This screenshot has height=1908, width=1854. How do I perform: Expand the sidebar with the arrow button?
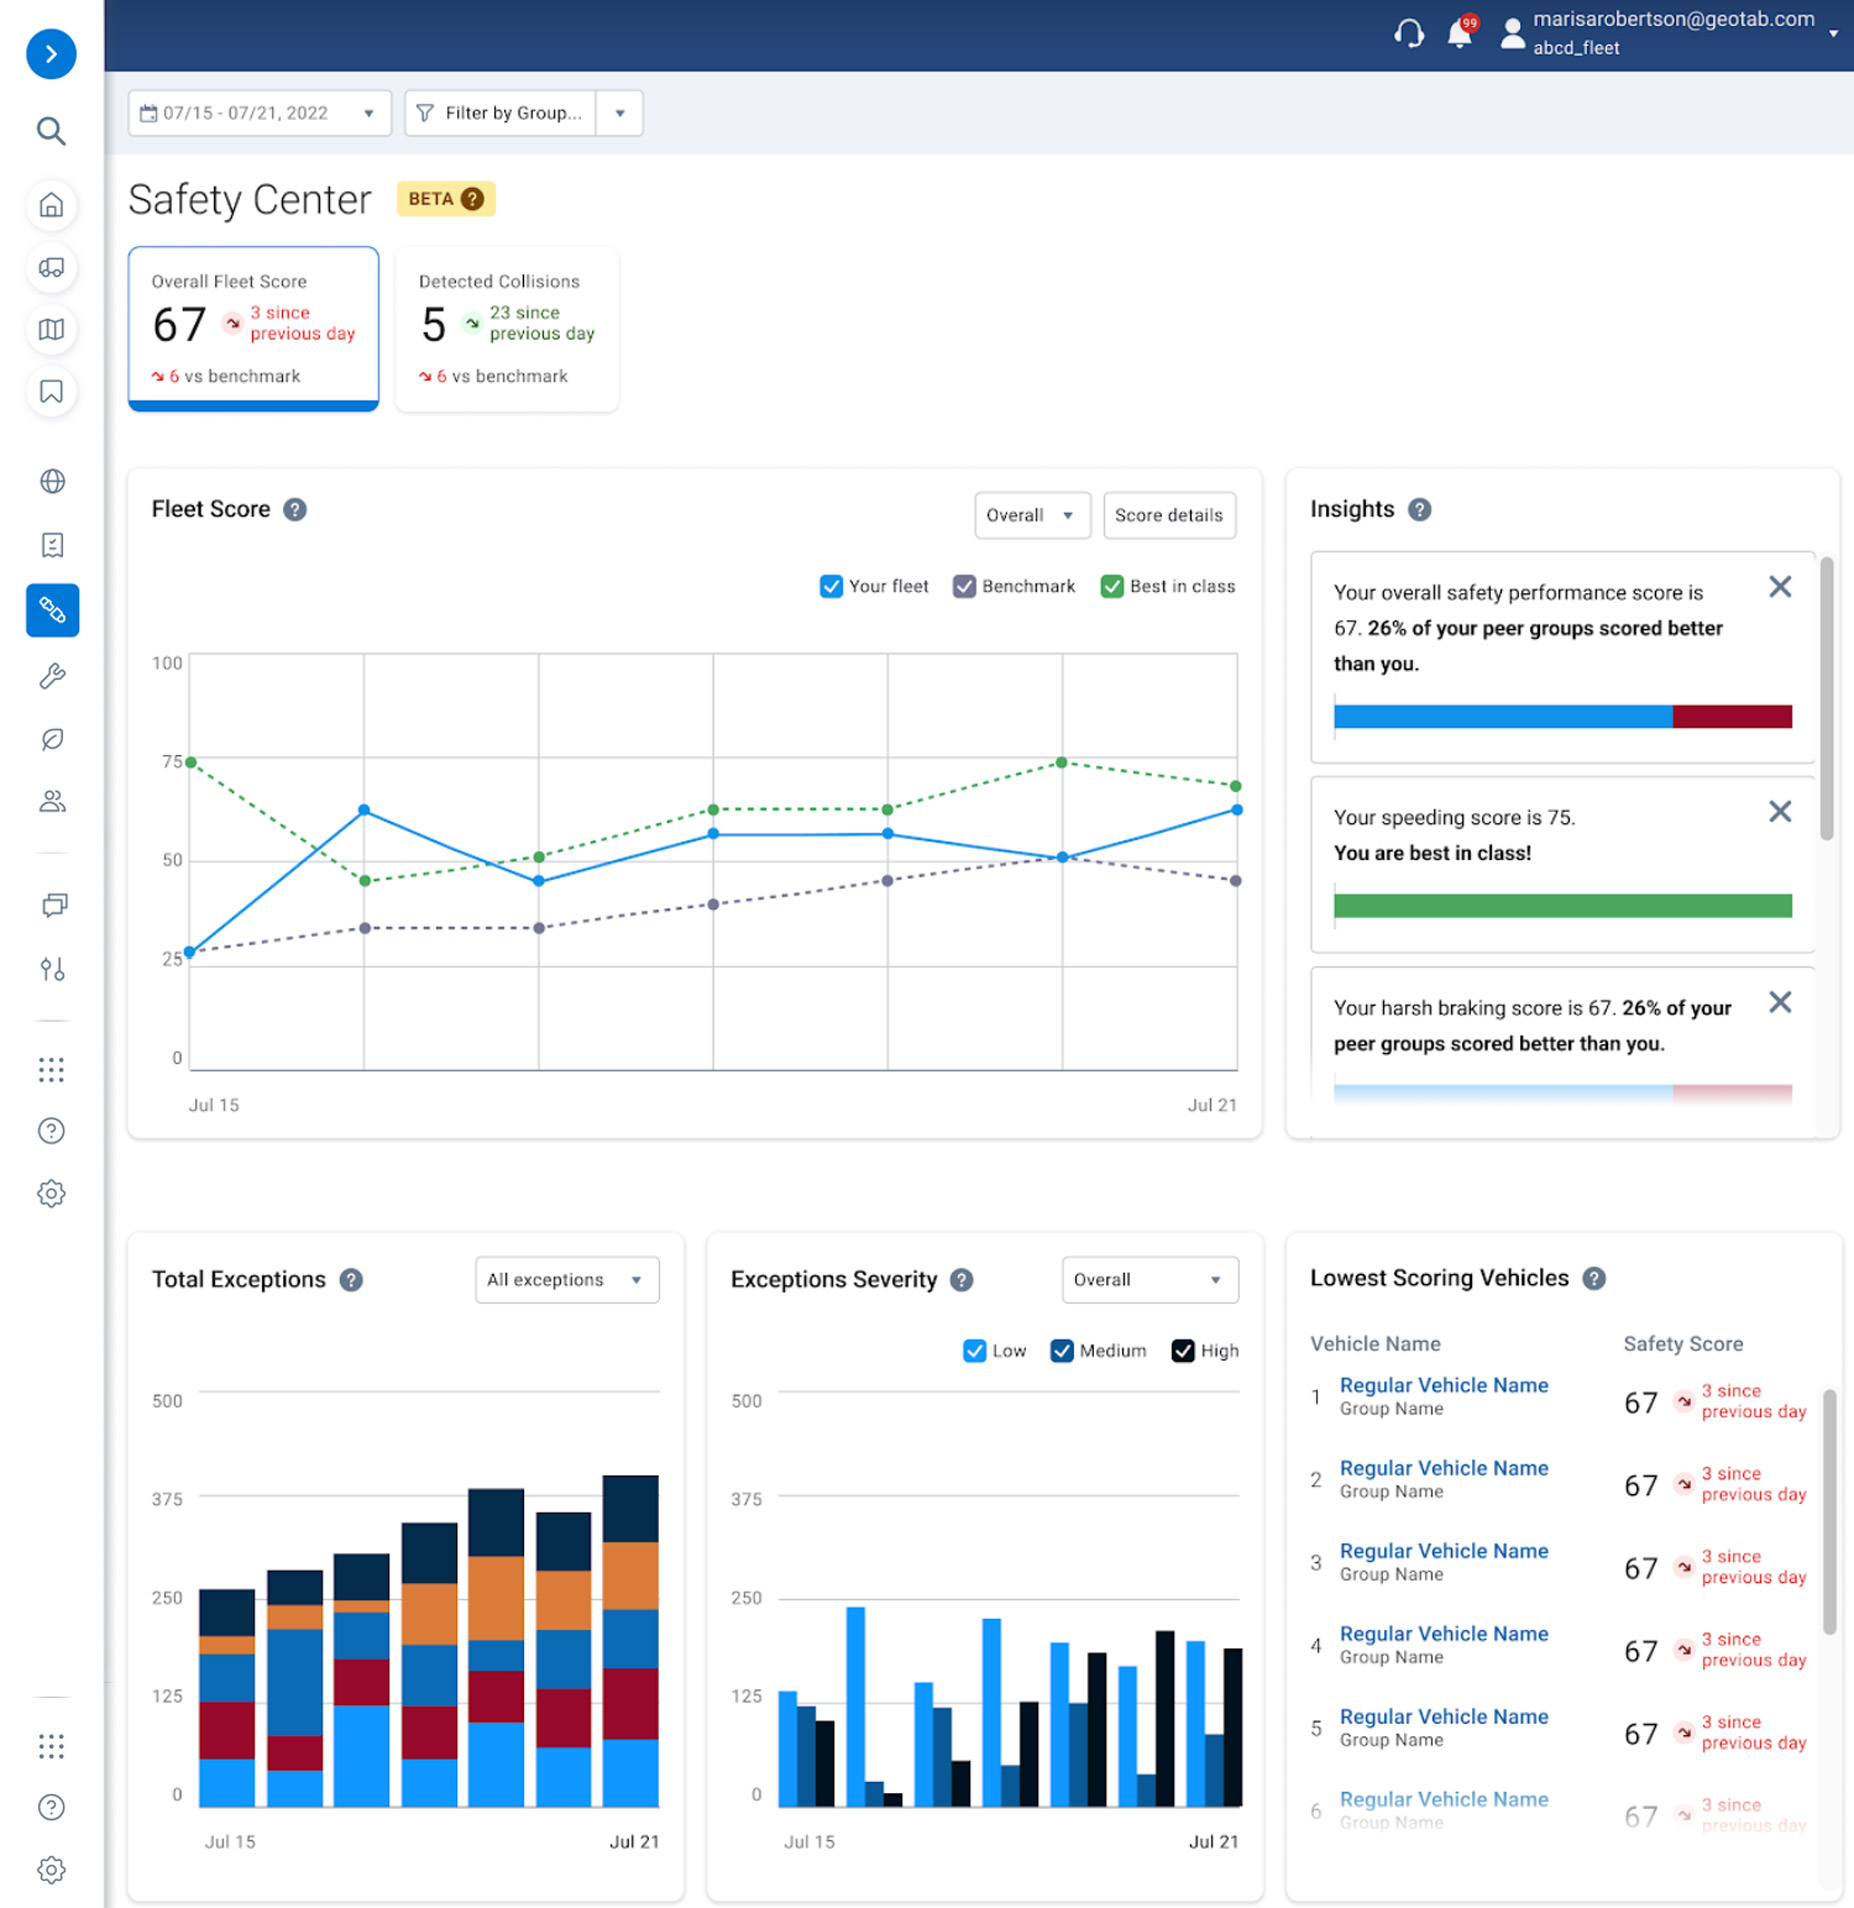click(51, 54)
